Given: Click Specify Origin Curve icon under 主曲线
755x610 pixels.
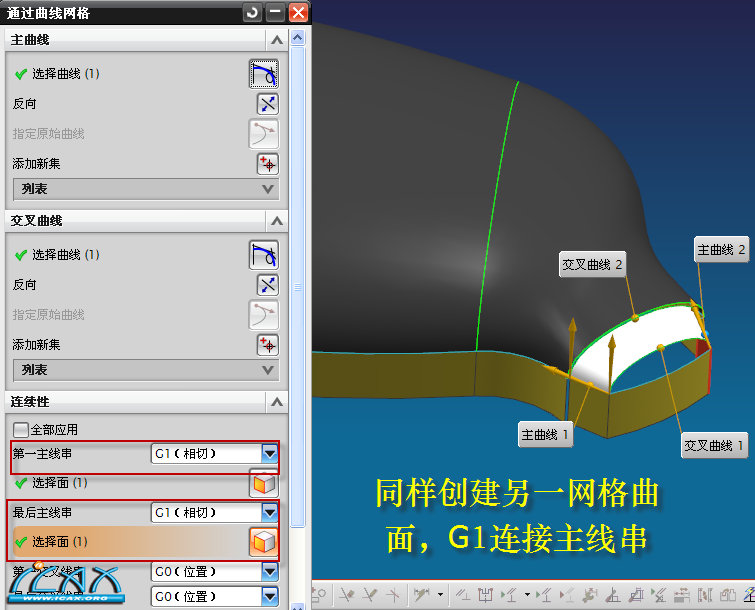Looking at the screenshot, I should tap(263, 133).
